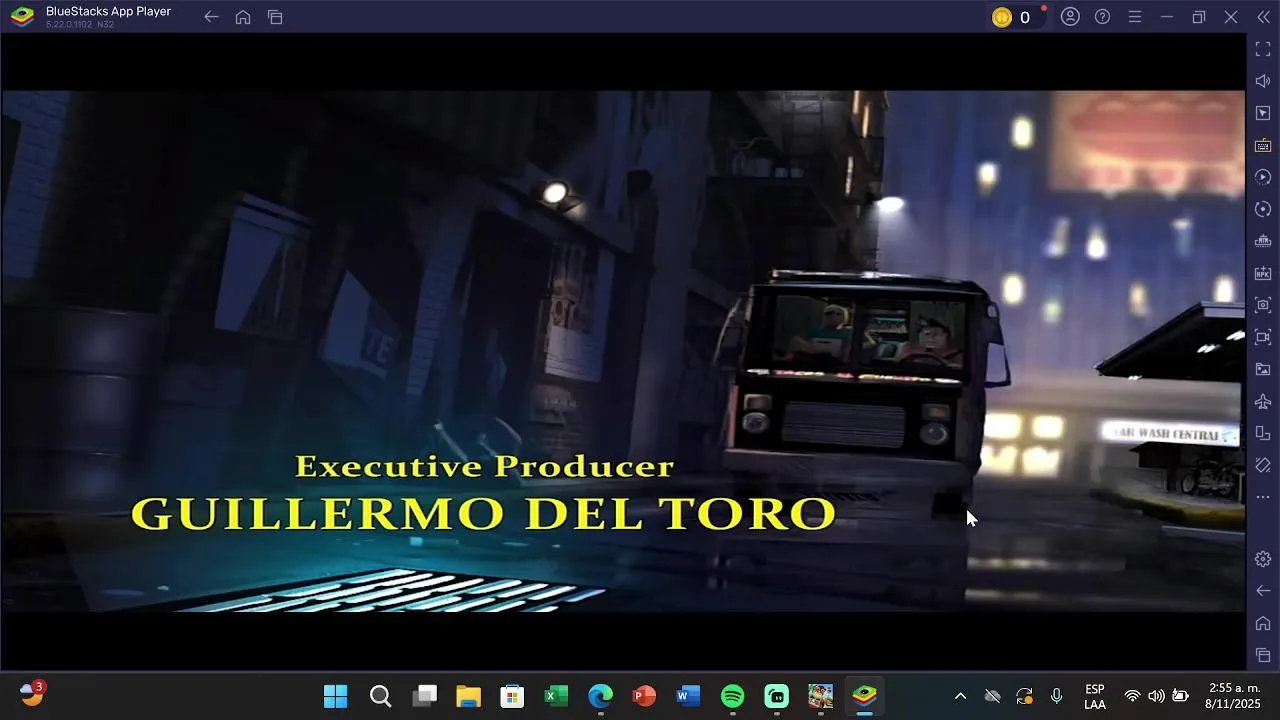Click the crossed-out cloud tray icon
The height and width of the screenshot is (720, 1280).
pyautogui.click(x=992, y=696)
